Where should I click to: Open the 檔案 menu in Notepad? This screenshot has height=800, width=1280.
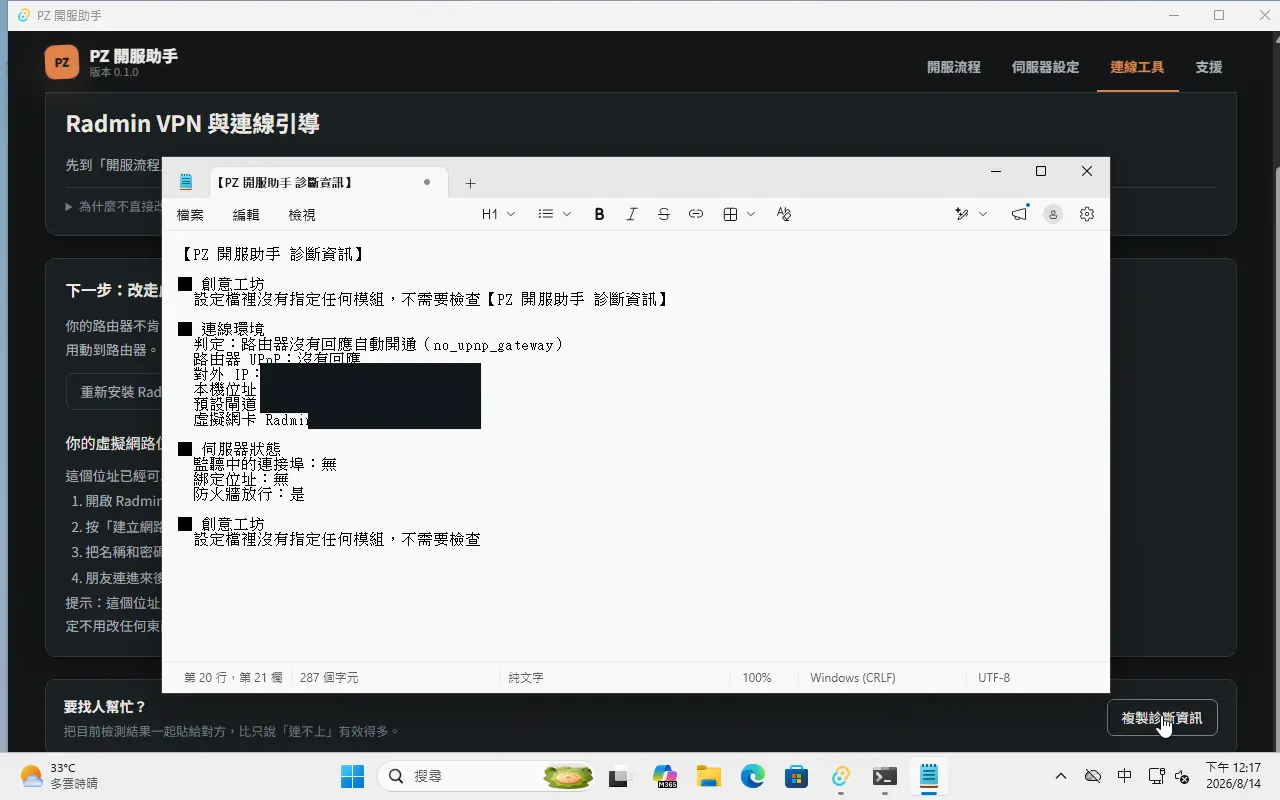click(x=190, y=215)
